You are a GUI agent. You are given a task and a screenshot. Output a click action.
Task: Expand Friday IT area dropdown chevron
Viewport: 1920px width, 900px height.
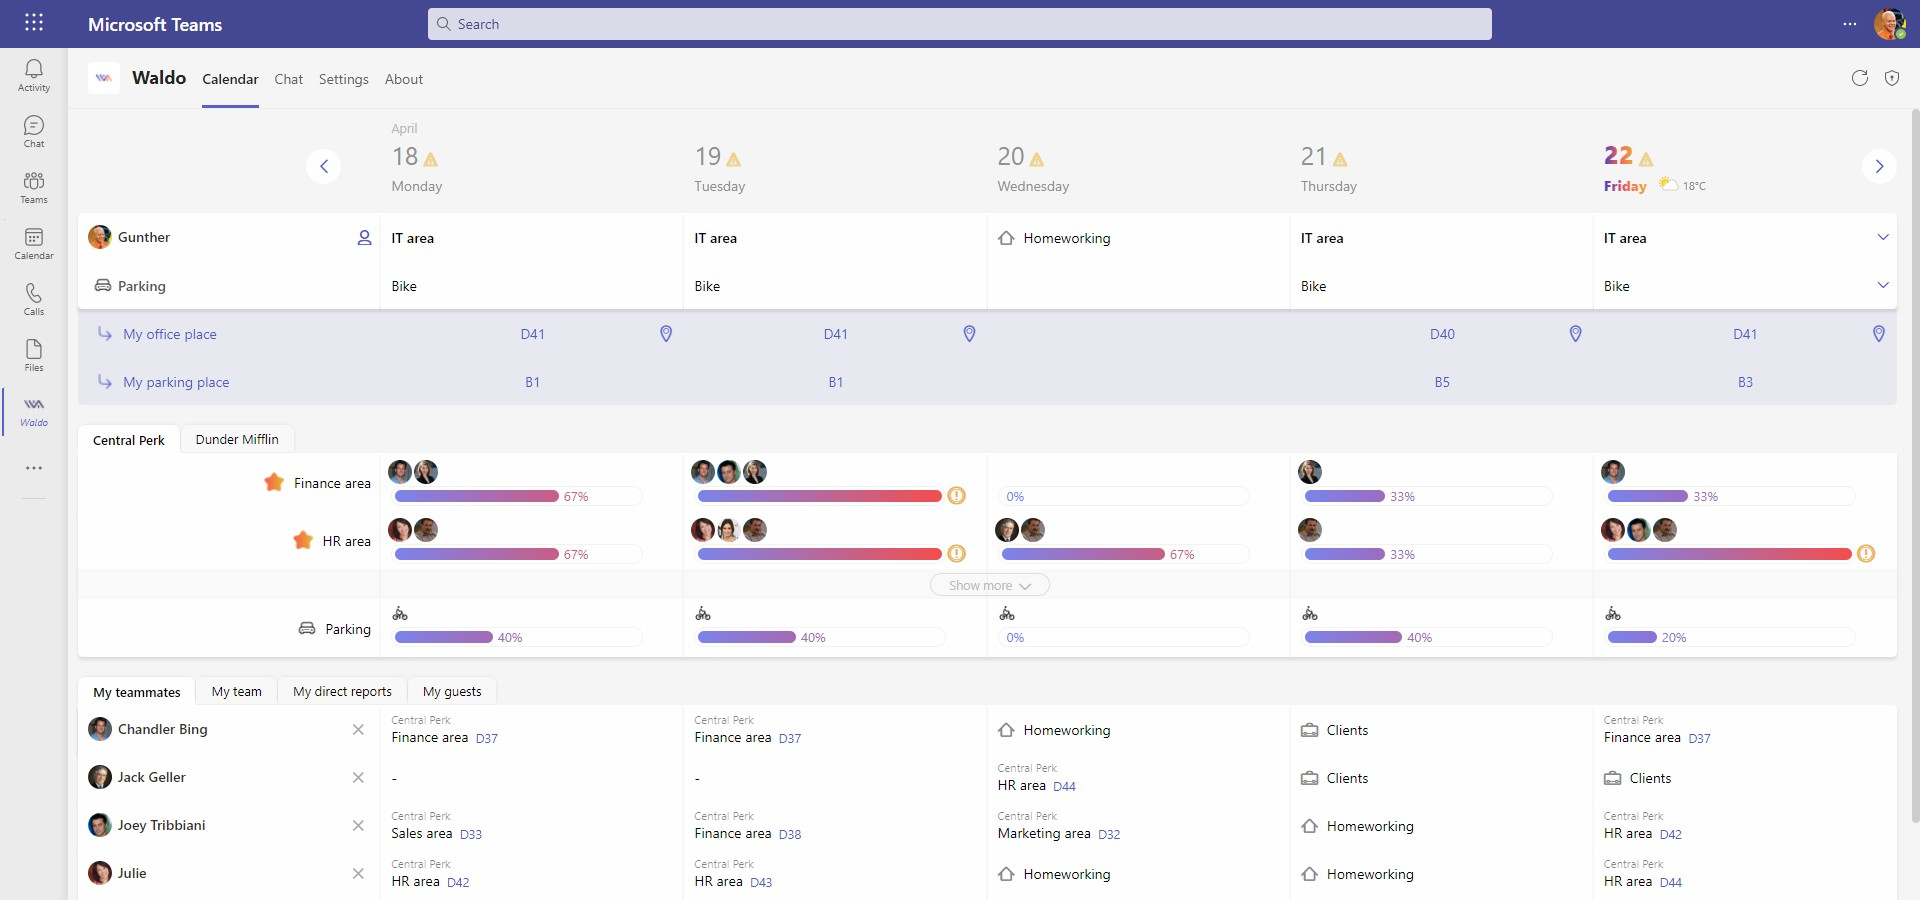click(1883, 237)
